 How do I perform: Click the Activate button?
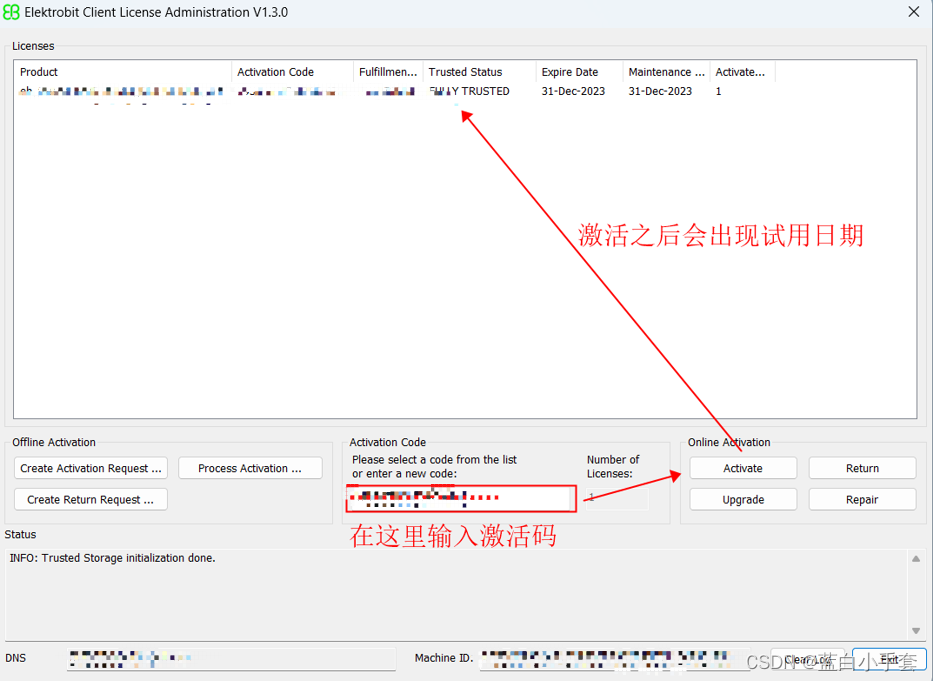click(x=743, y=468)
